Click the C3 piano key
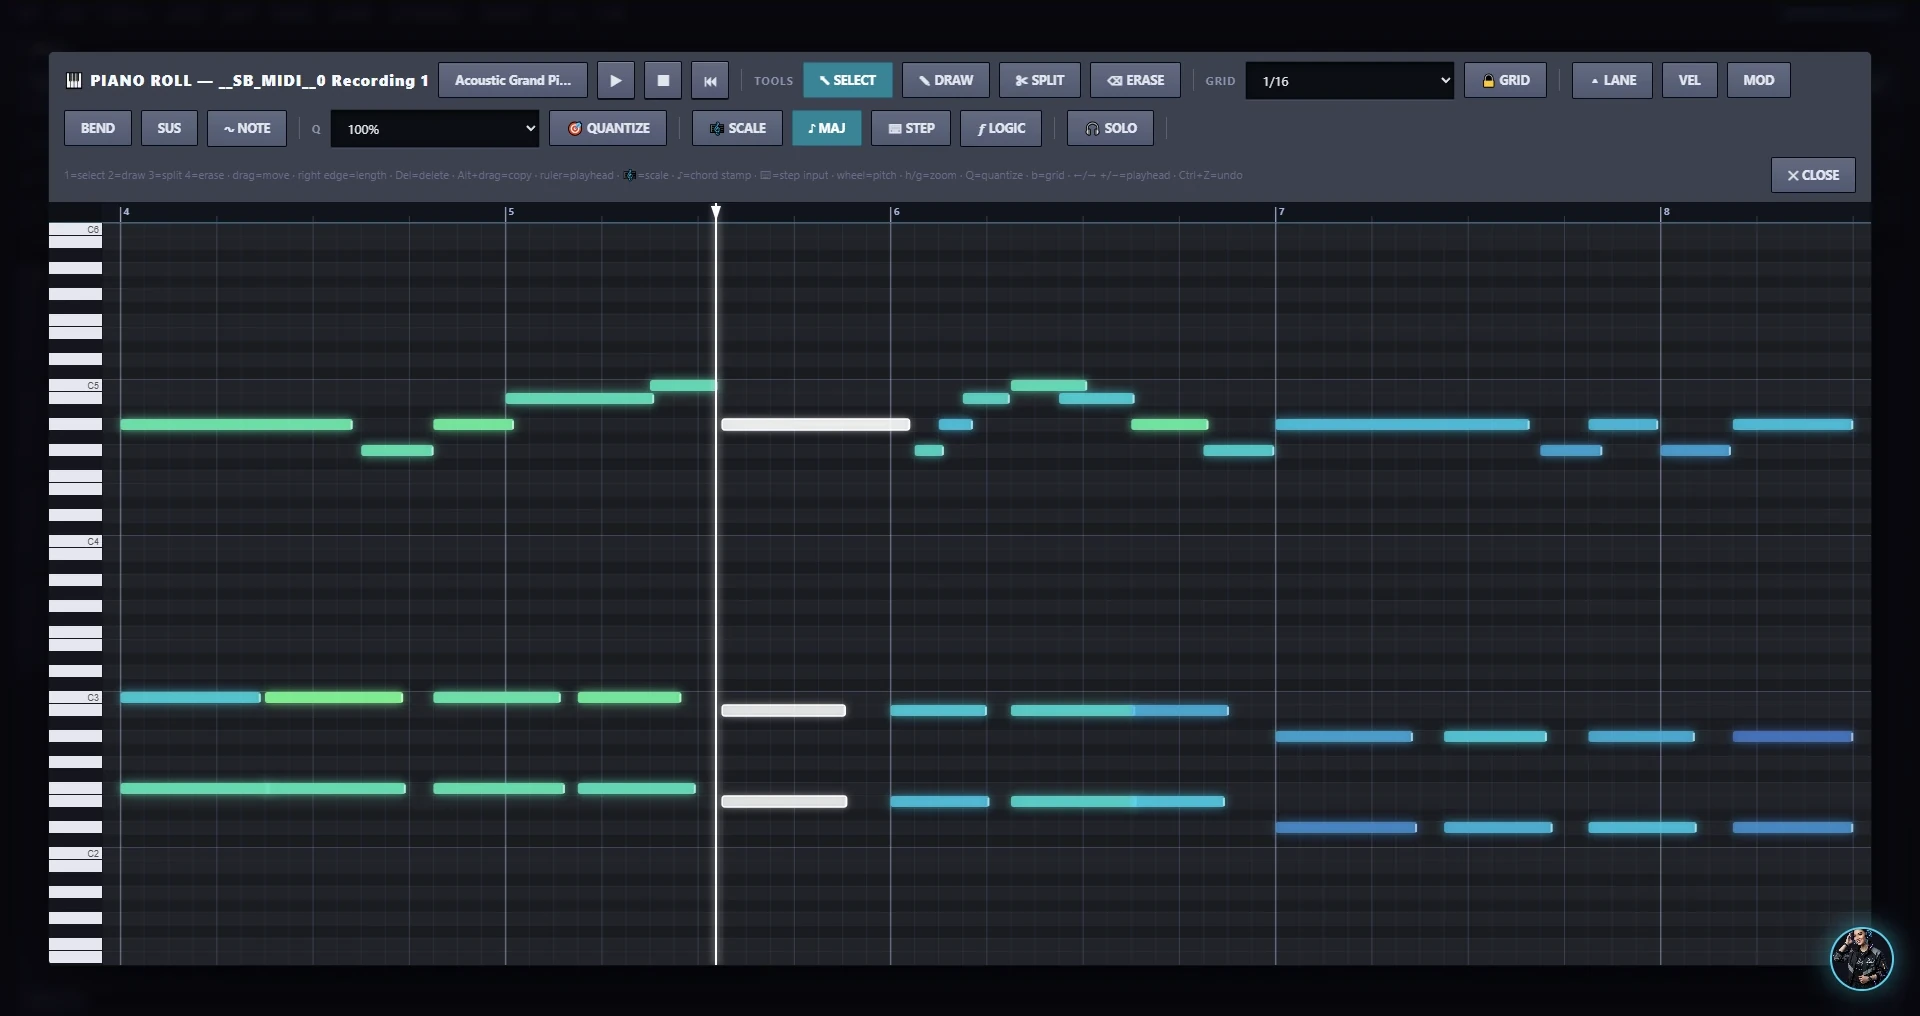 76,697
